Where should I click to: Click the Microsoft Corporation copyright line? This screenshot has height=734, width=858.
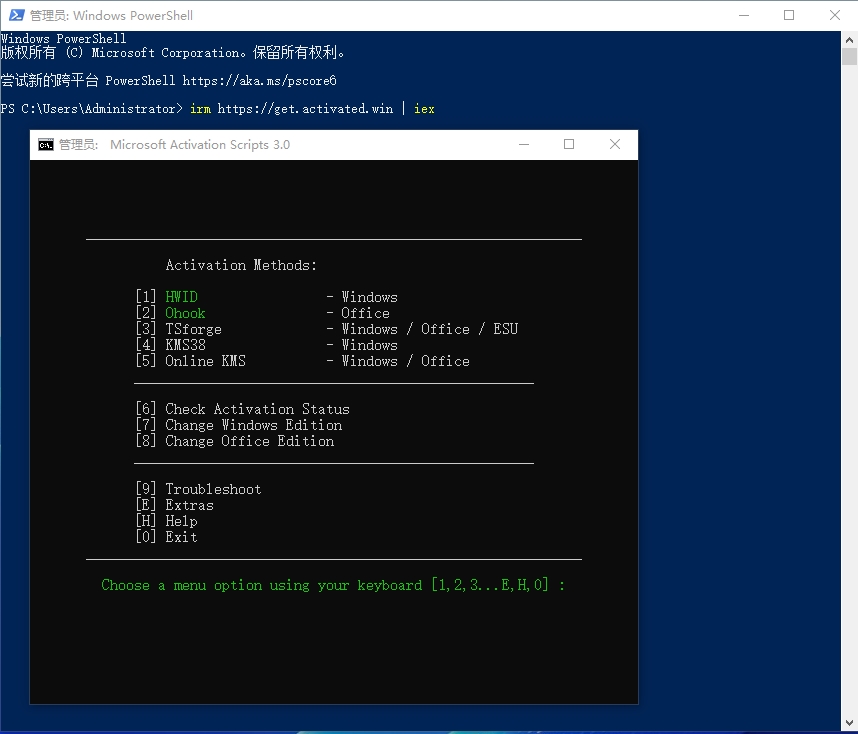coord(172,53)
